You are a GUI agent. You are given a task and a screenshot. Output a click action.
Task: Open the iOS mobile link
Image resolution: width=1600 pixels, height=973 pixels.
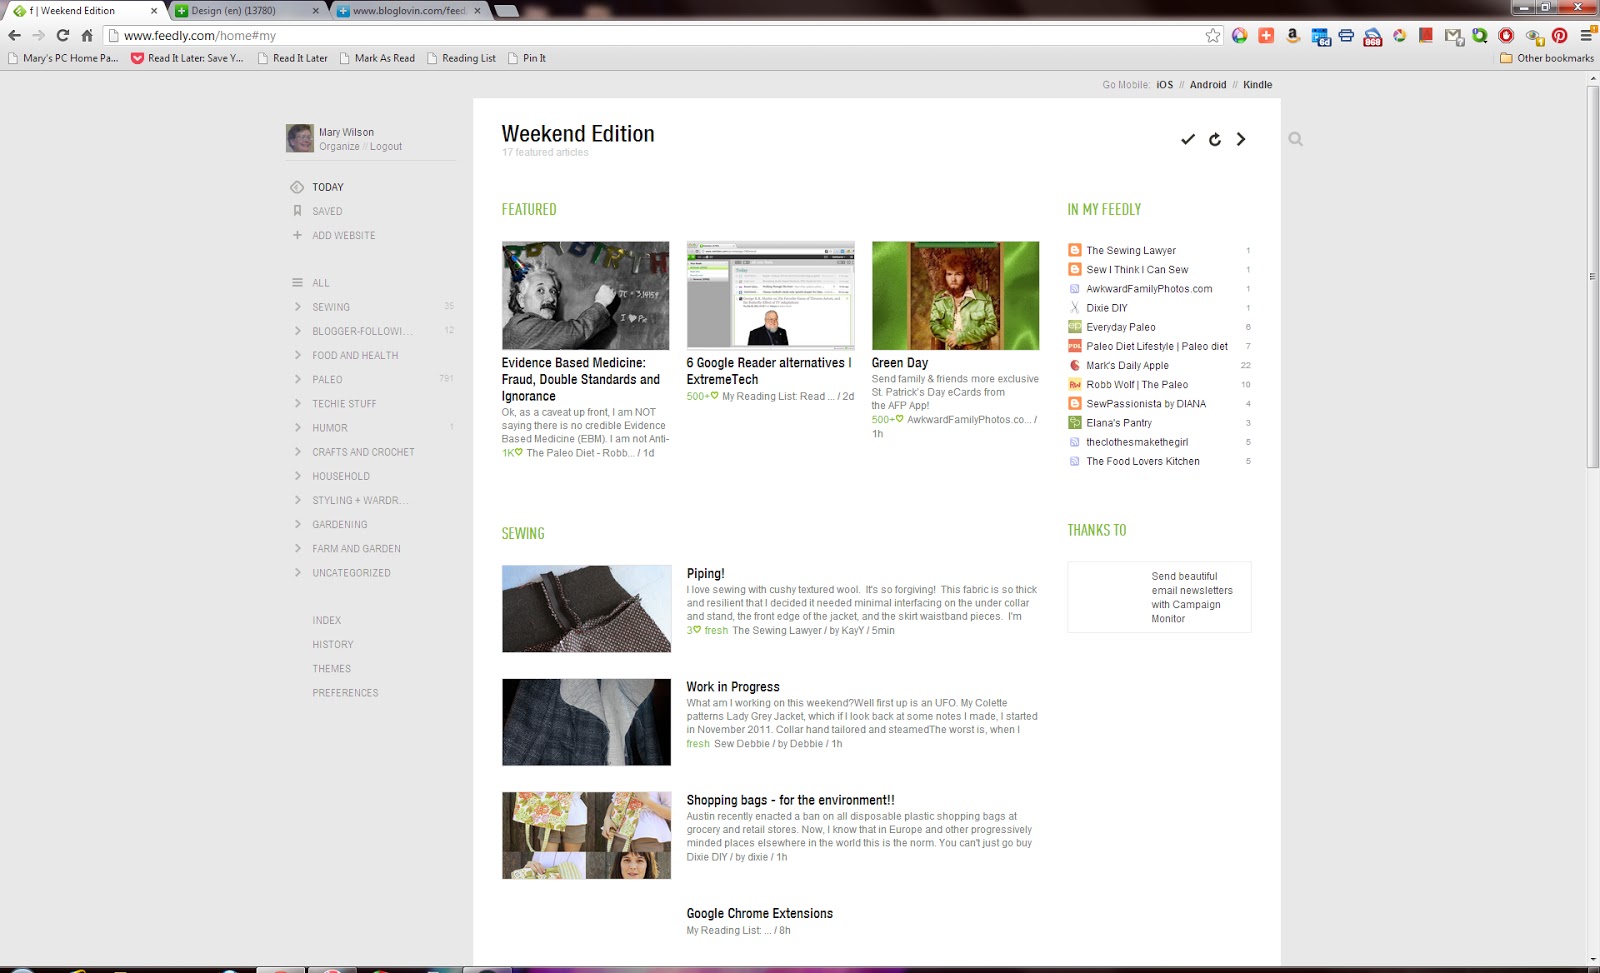[1164, 85]
